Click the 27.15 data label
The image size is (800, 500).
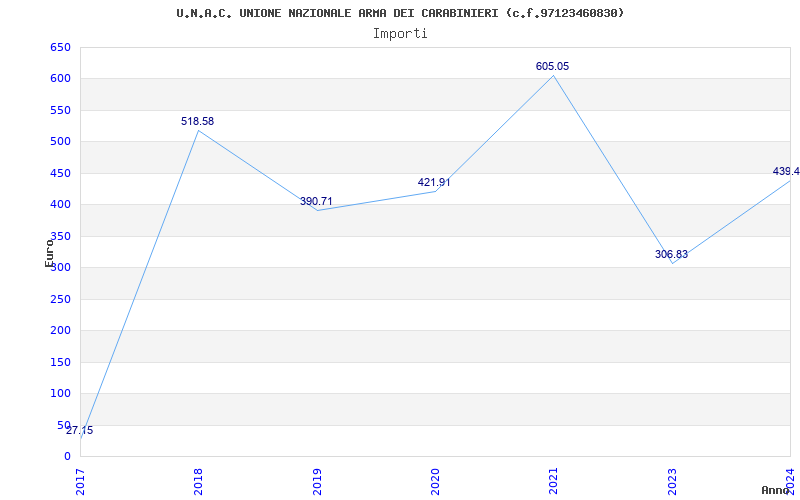pos(80,431)
